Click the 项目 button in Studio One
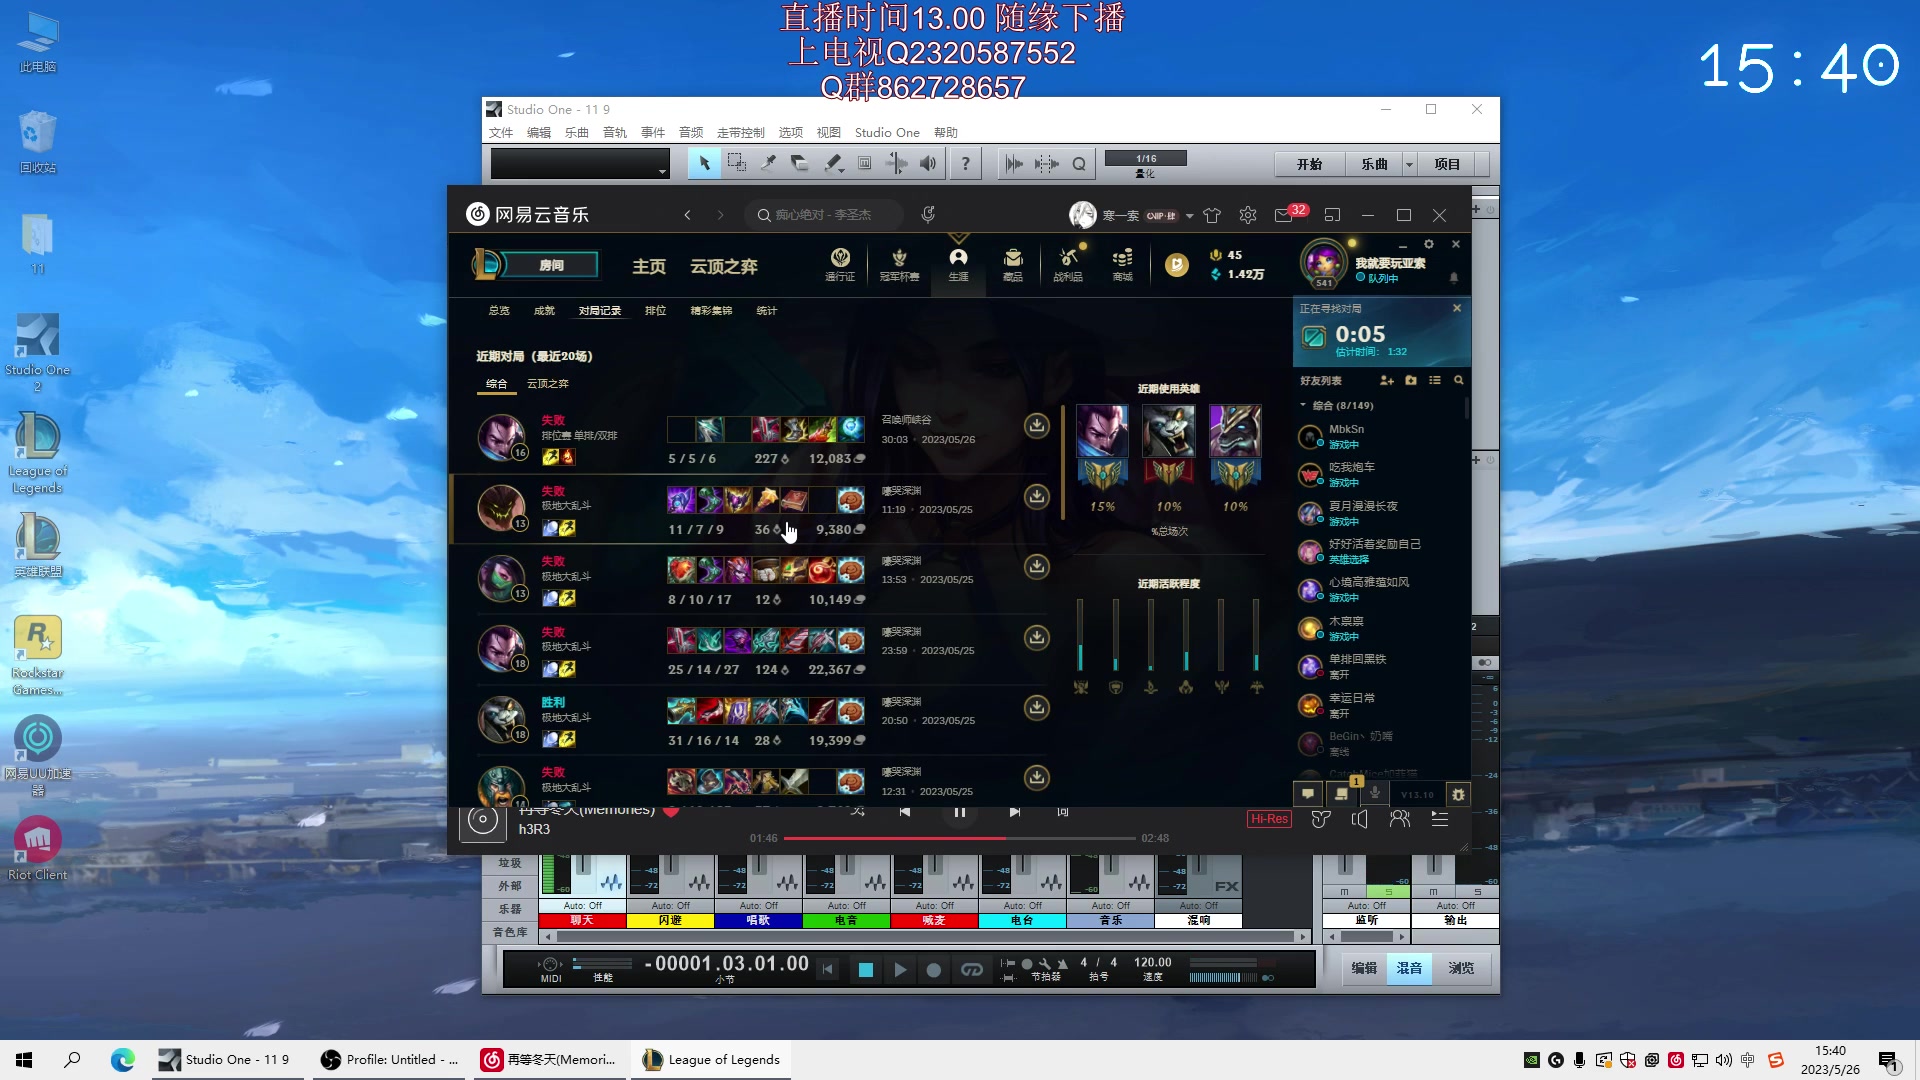1920x1080 pixels. tap(1447, 164)
